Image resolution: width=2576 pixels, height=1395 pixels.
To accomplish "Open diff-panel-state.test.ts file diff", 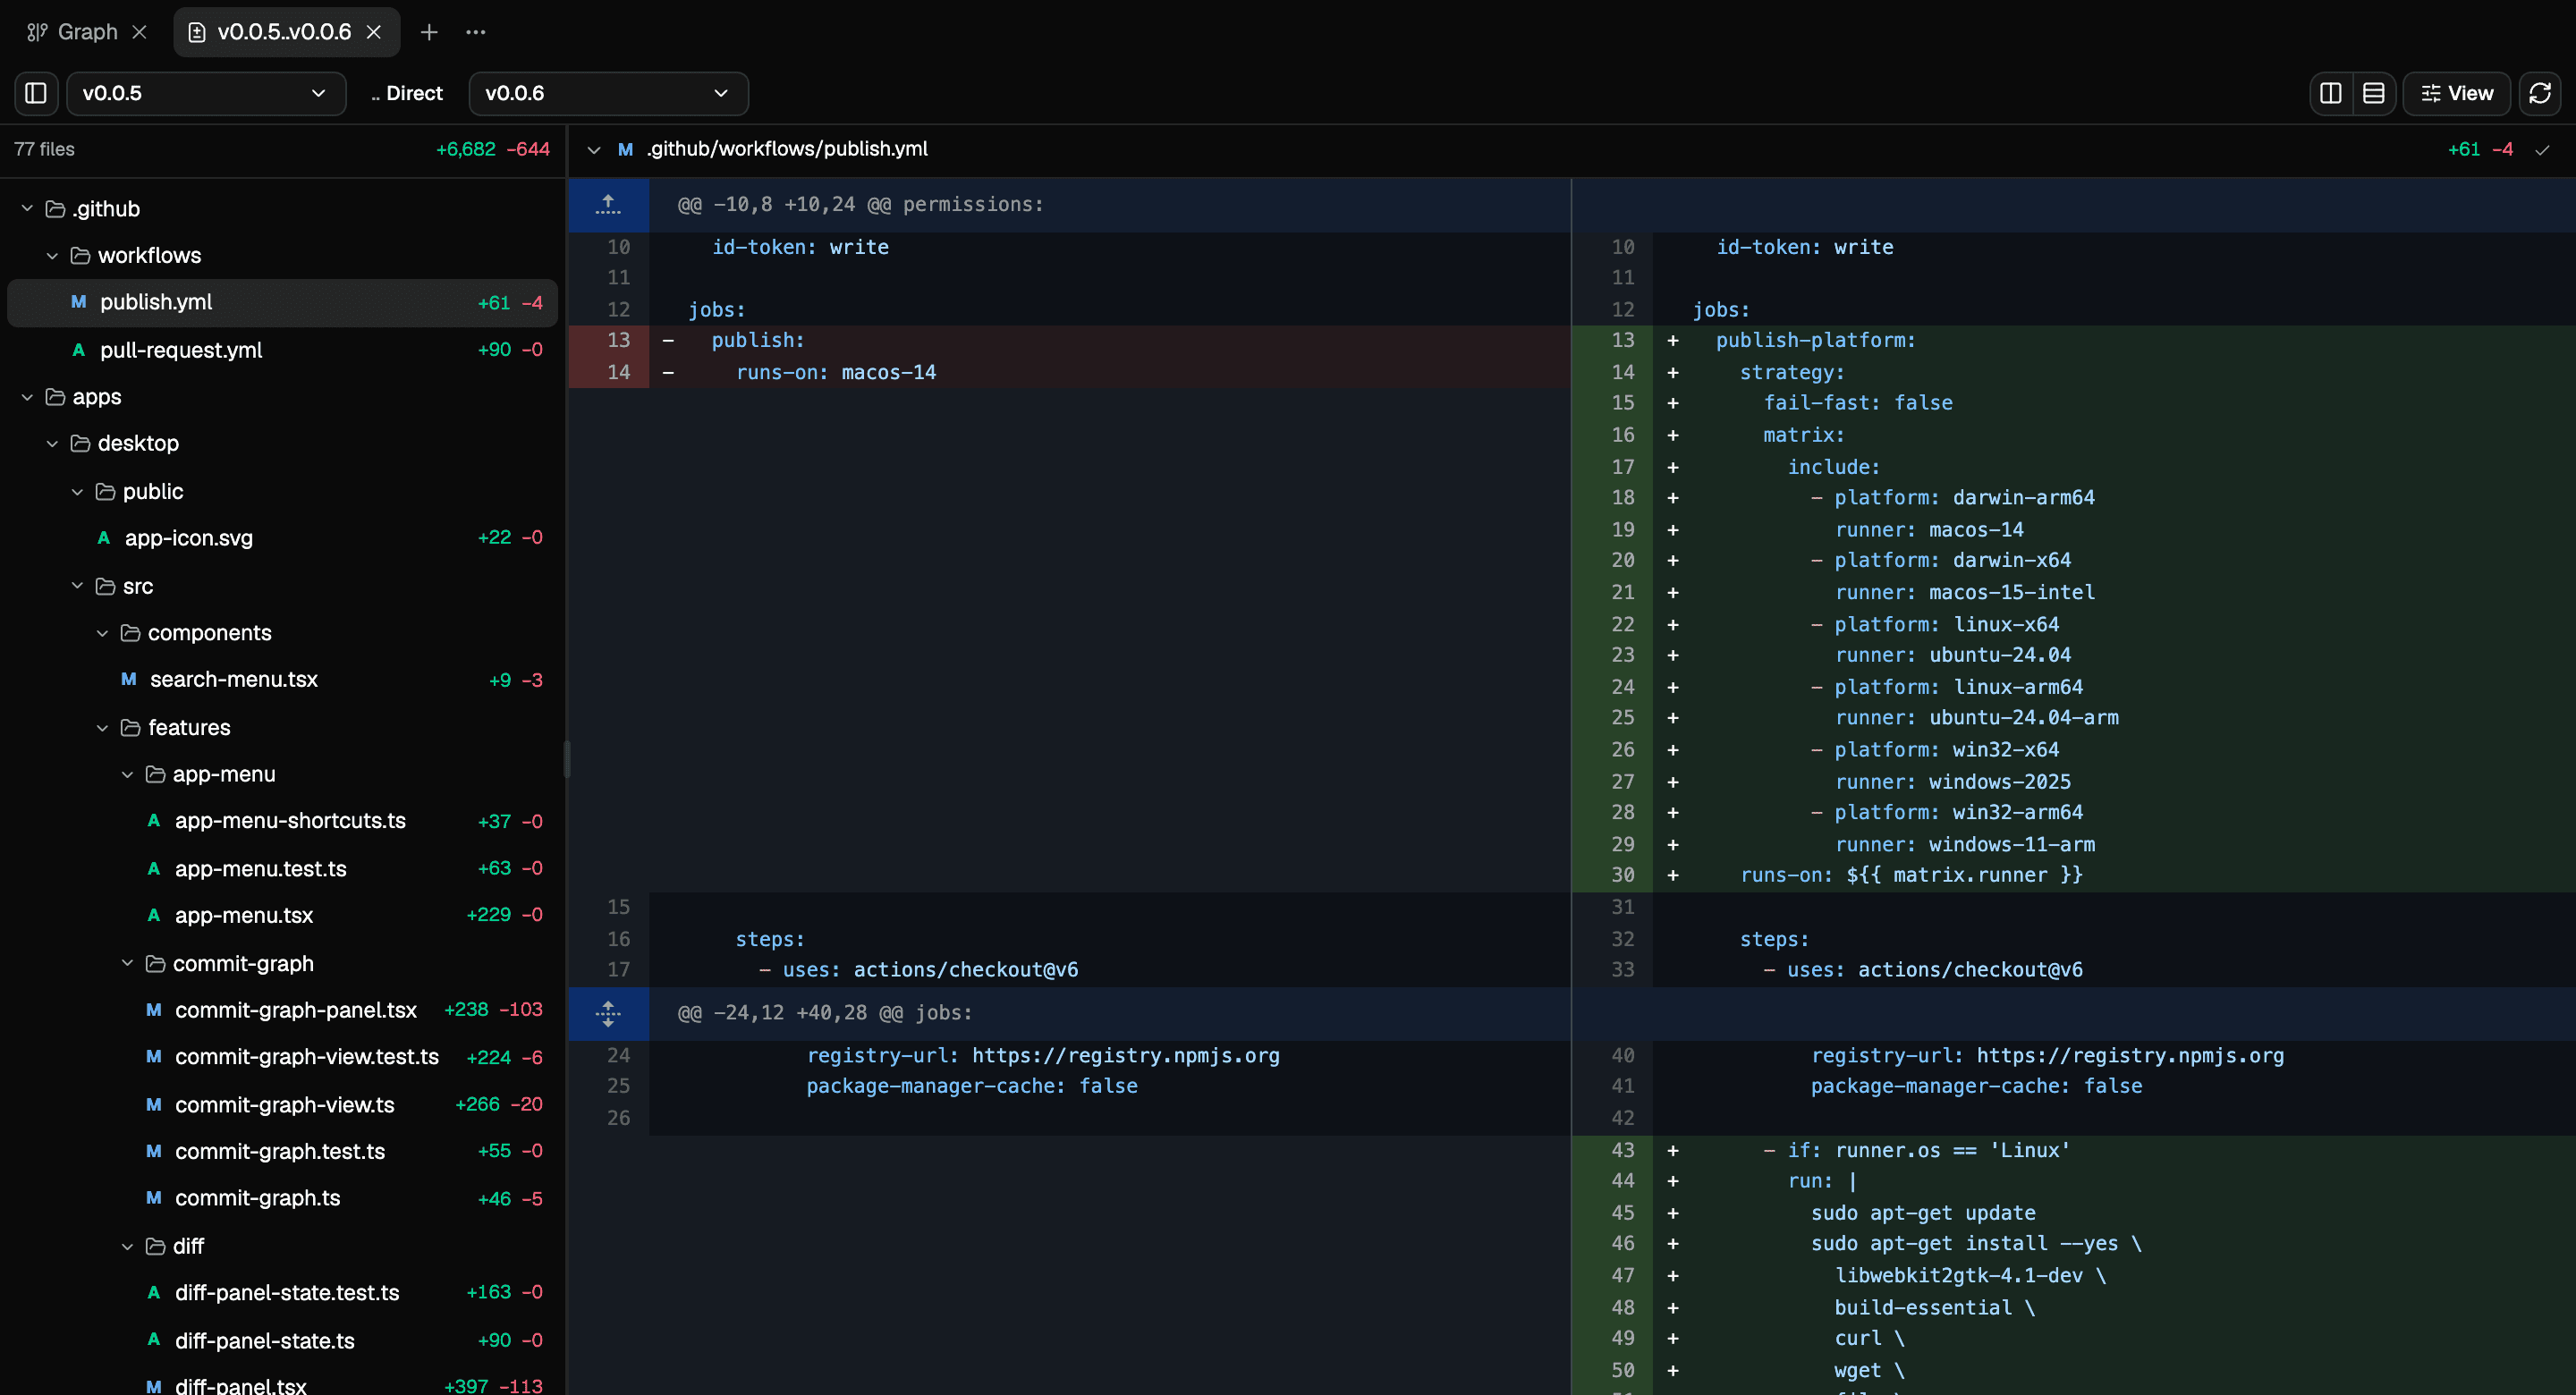I will (282, 1293).
